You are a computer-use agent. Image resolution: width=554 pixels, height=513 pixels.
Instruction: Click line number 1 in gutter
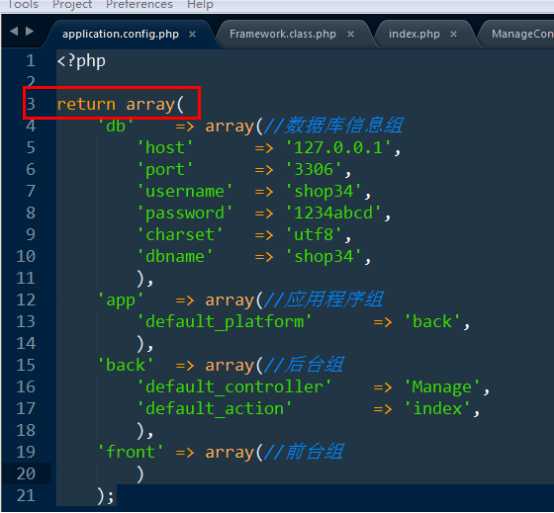(x=31, y=61)
